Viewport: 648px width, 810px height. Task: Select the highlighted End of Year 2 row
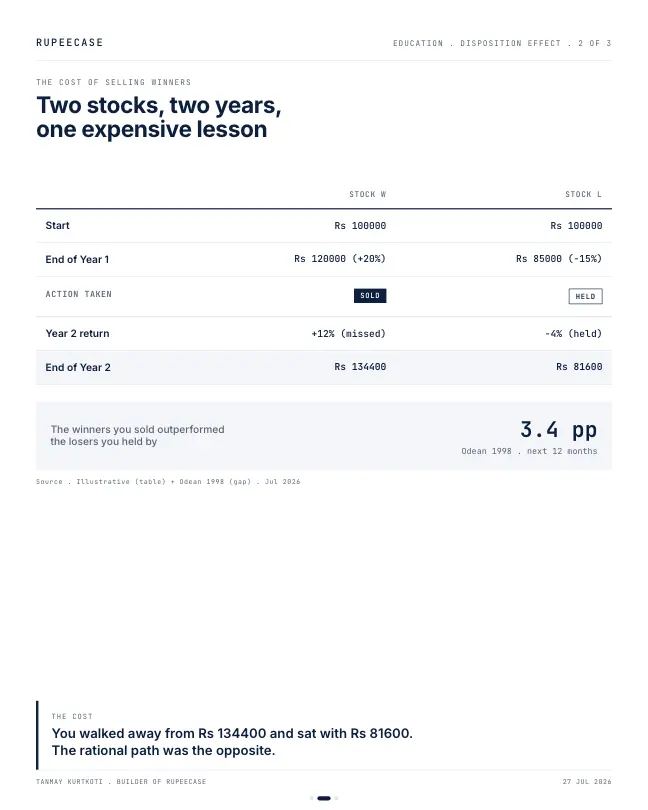(324, 367)
